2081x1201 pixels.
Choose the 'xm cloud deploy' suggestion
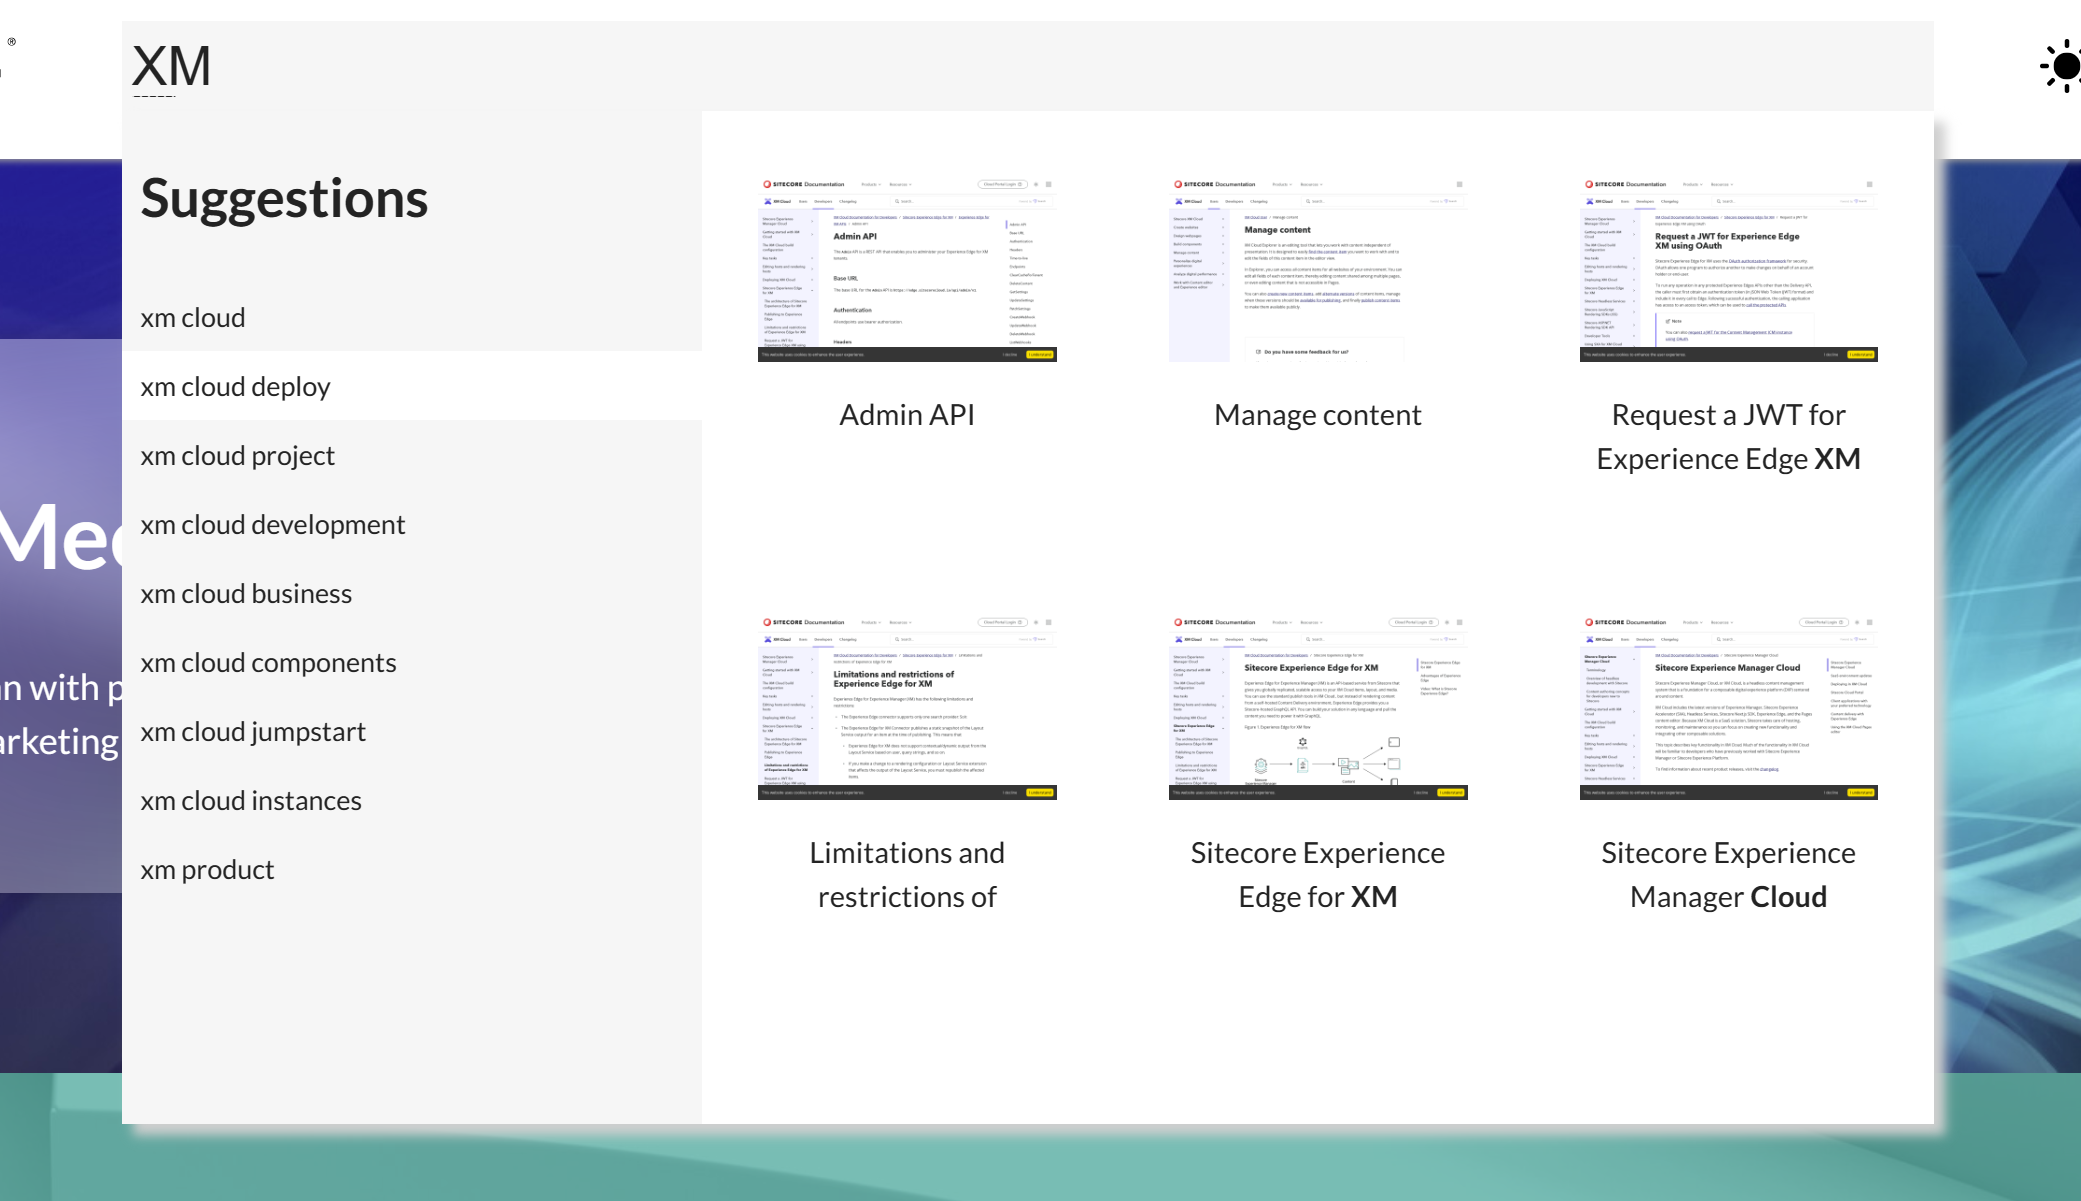point(412,386)
